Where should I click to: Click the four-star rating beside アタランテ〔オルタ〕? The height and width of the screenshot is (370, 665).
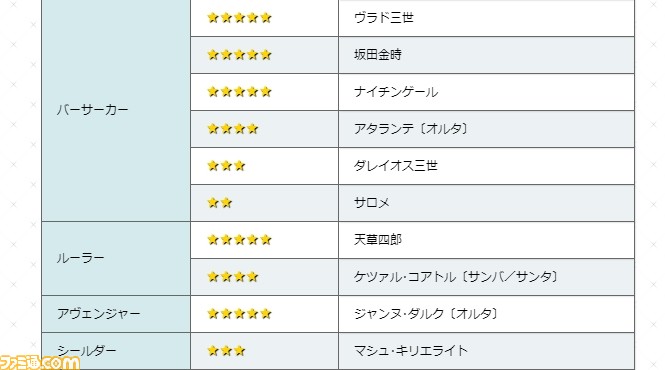[x=233, y=129]
